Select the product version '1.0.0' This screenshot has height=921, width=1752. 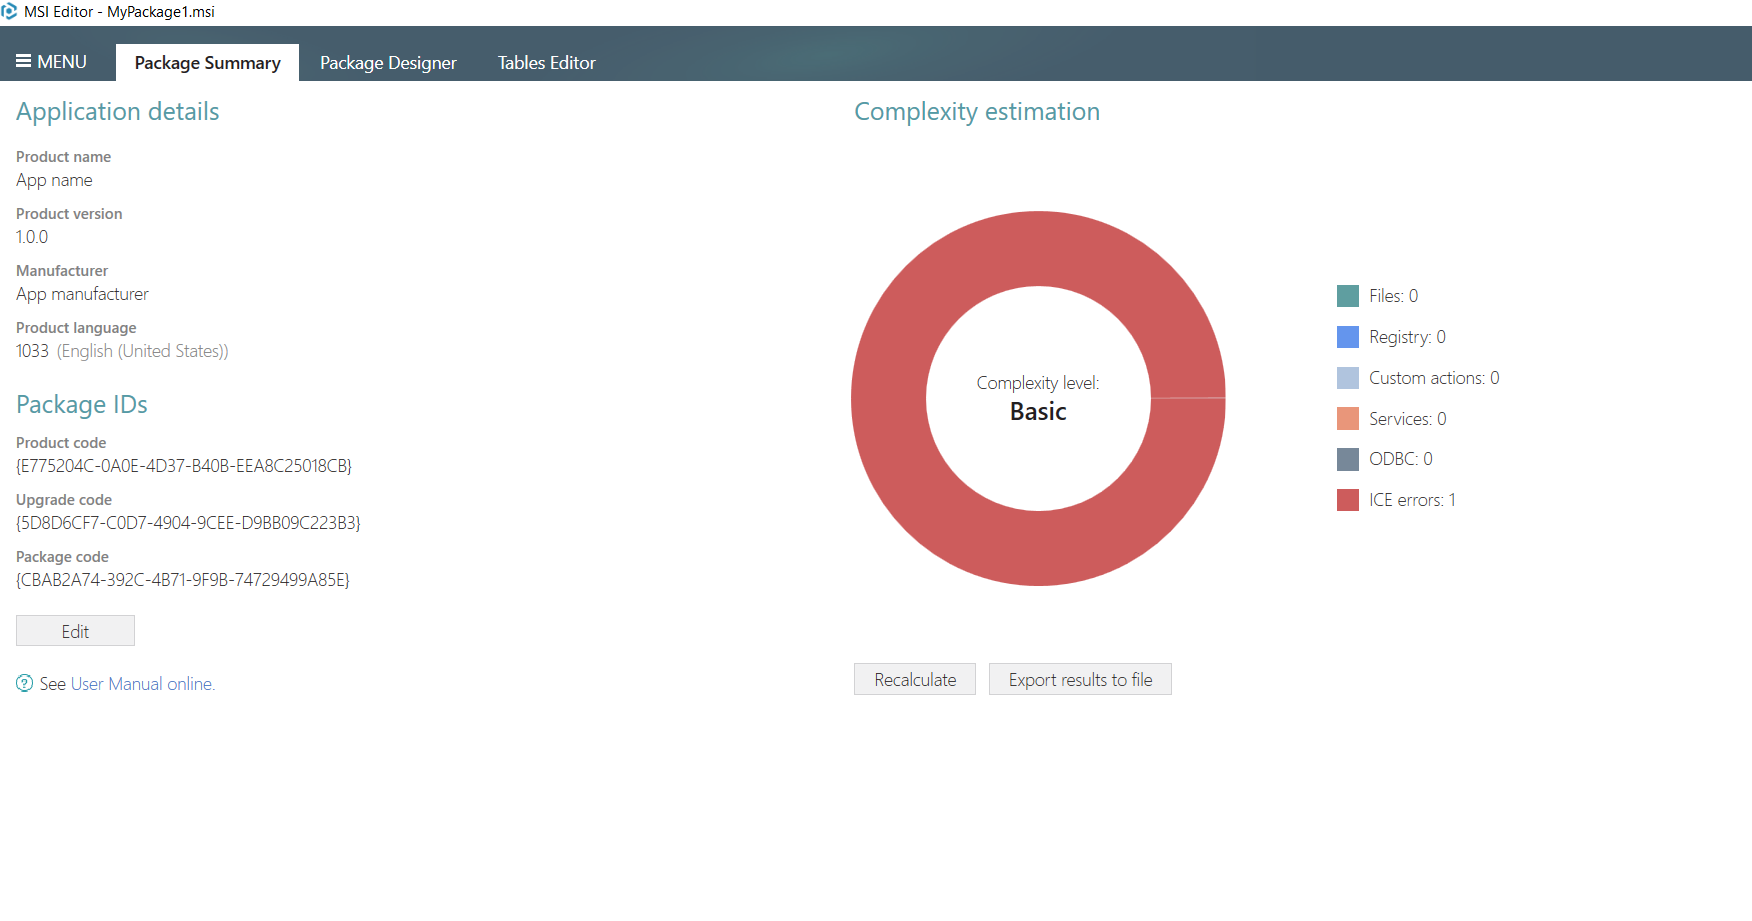[x=32, y=237]
